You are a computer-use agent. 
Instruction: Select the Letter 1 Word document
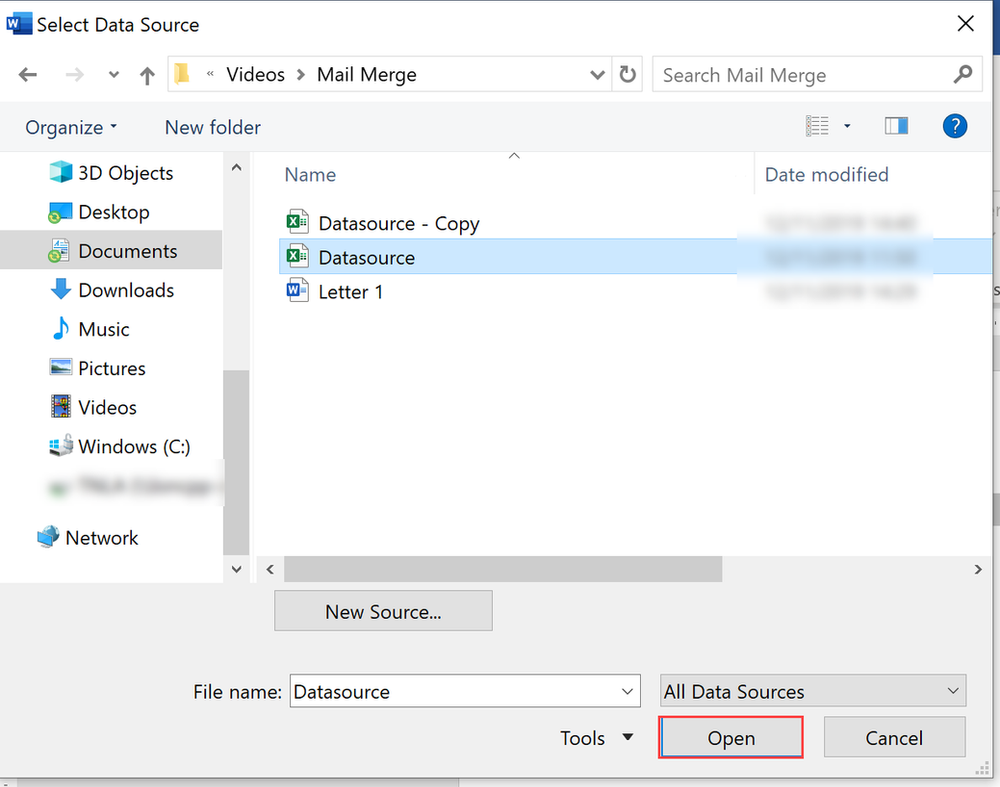click(x=350, y=292)
